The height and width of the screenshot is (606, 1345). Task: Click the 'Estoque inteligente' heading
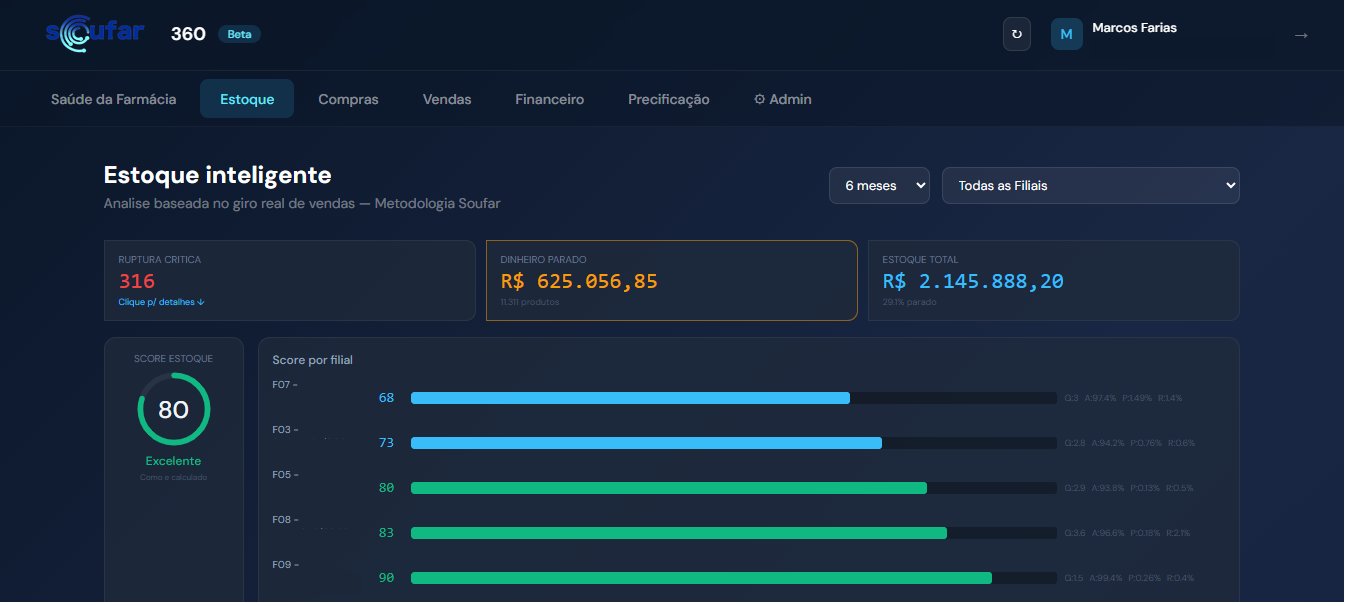[x=218, y=175]
